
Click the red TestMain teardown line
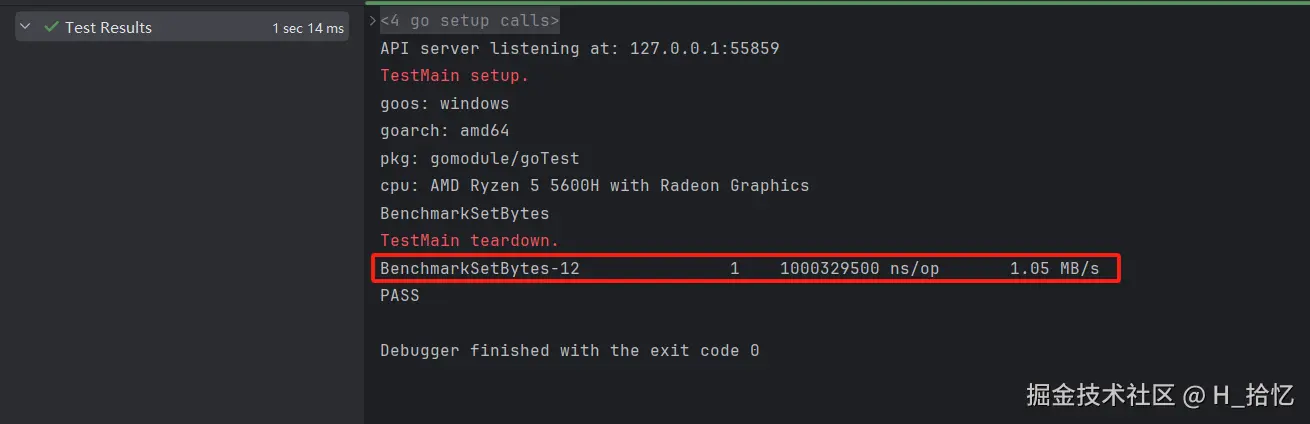tap(469, 241)
